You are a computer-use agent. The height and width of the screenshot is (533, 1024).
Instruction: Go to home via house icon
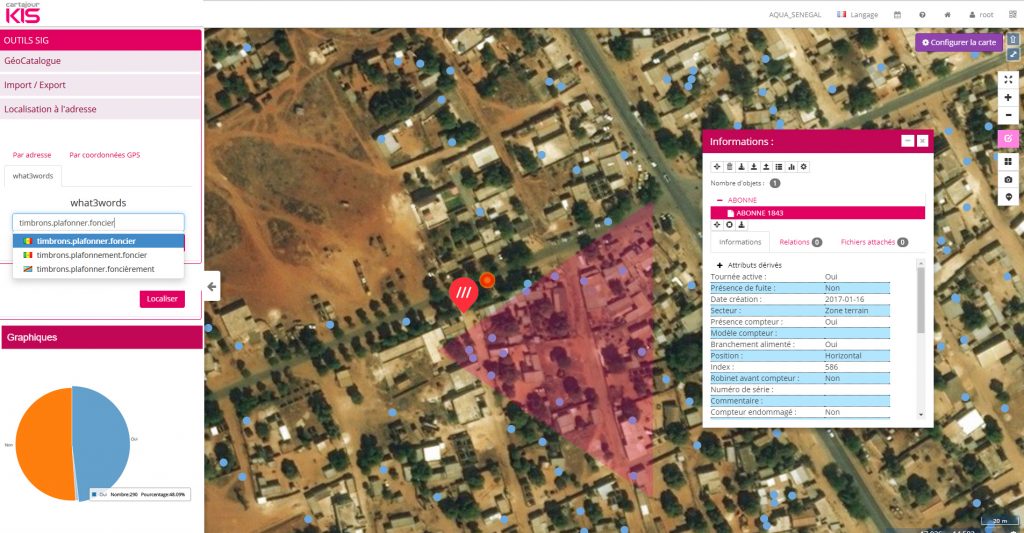(x=947, y=15)
